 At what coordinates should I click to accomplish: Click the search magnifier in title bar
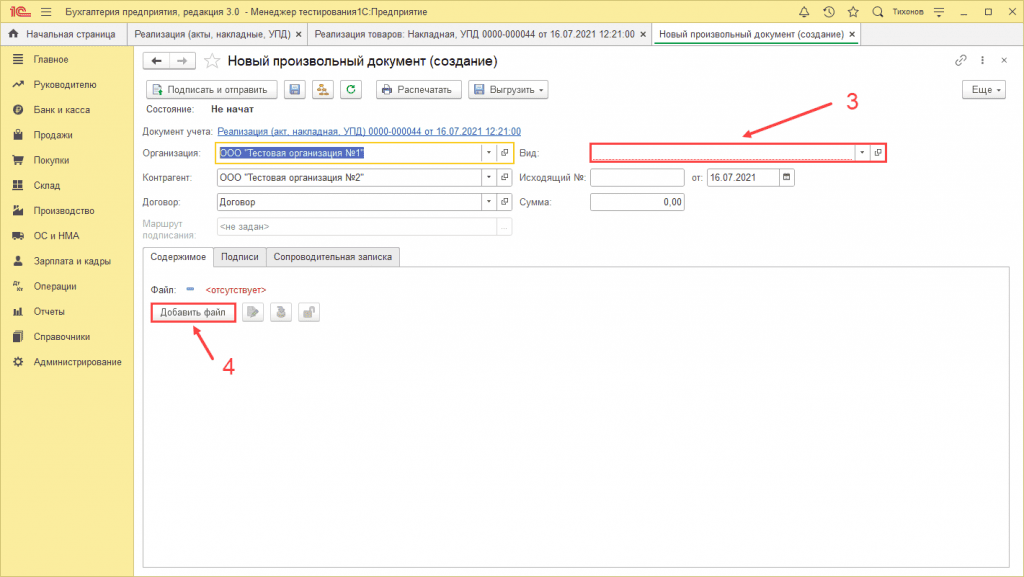[x=877, y=12]
